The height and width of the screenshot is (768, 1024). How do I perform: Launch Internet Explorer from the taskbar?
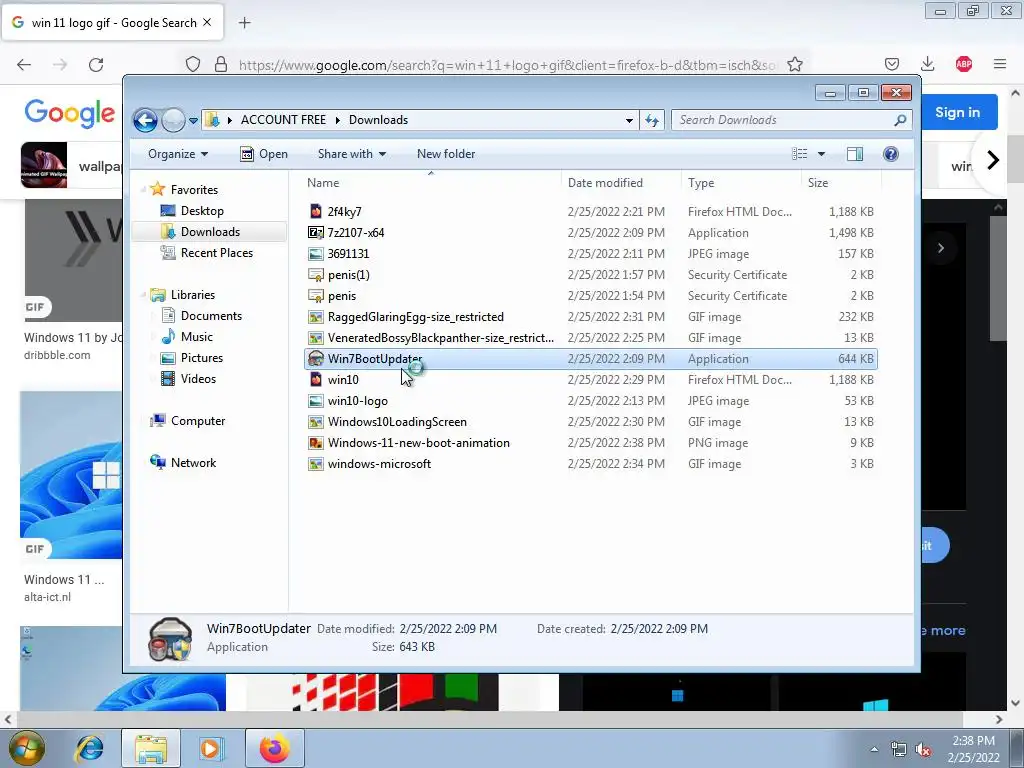[x=89, y=748]
